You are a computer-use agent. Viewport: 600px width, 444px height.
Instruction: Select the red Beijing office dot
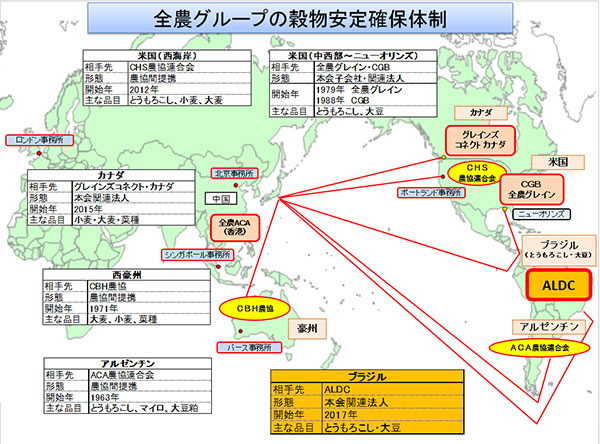pyautogui.click(x=236, y=185)
